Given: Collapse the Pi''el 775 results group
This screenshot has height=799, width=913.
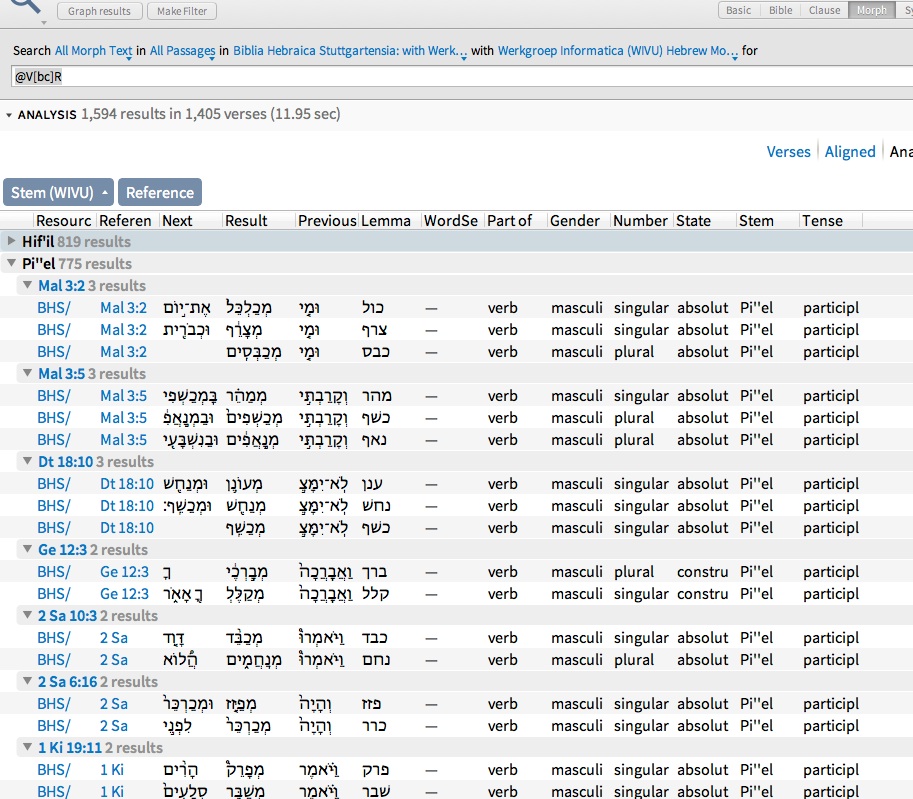Looking at the screenshot, I should coord(11,263).
